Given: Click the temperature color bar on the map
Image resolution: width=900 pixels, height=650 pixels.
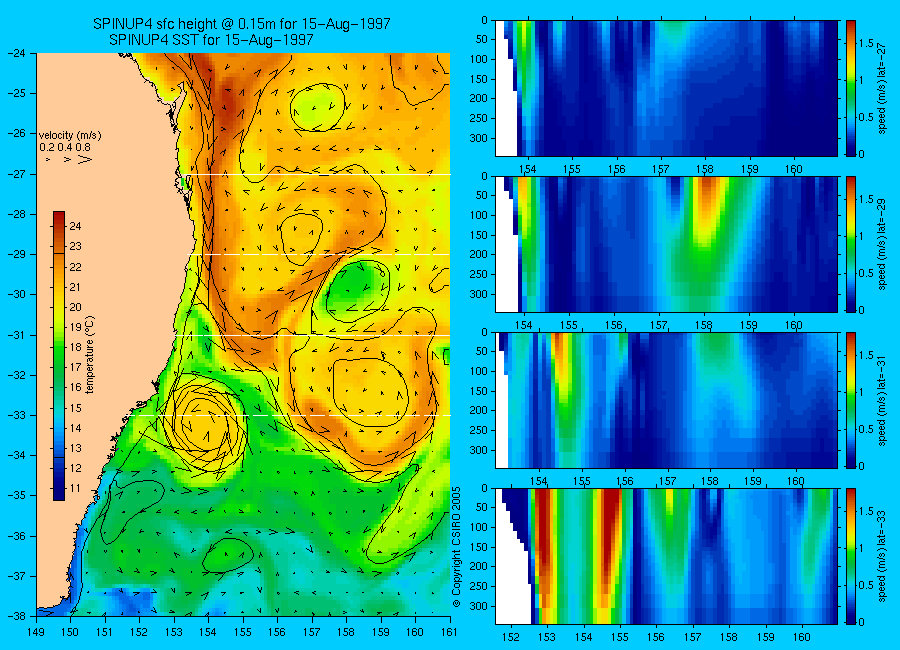Looking at the screenshot, I should click(x=59, y=356).
